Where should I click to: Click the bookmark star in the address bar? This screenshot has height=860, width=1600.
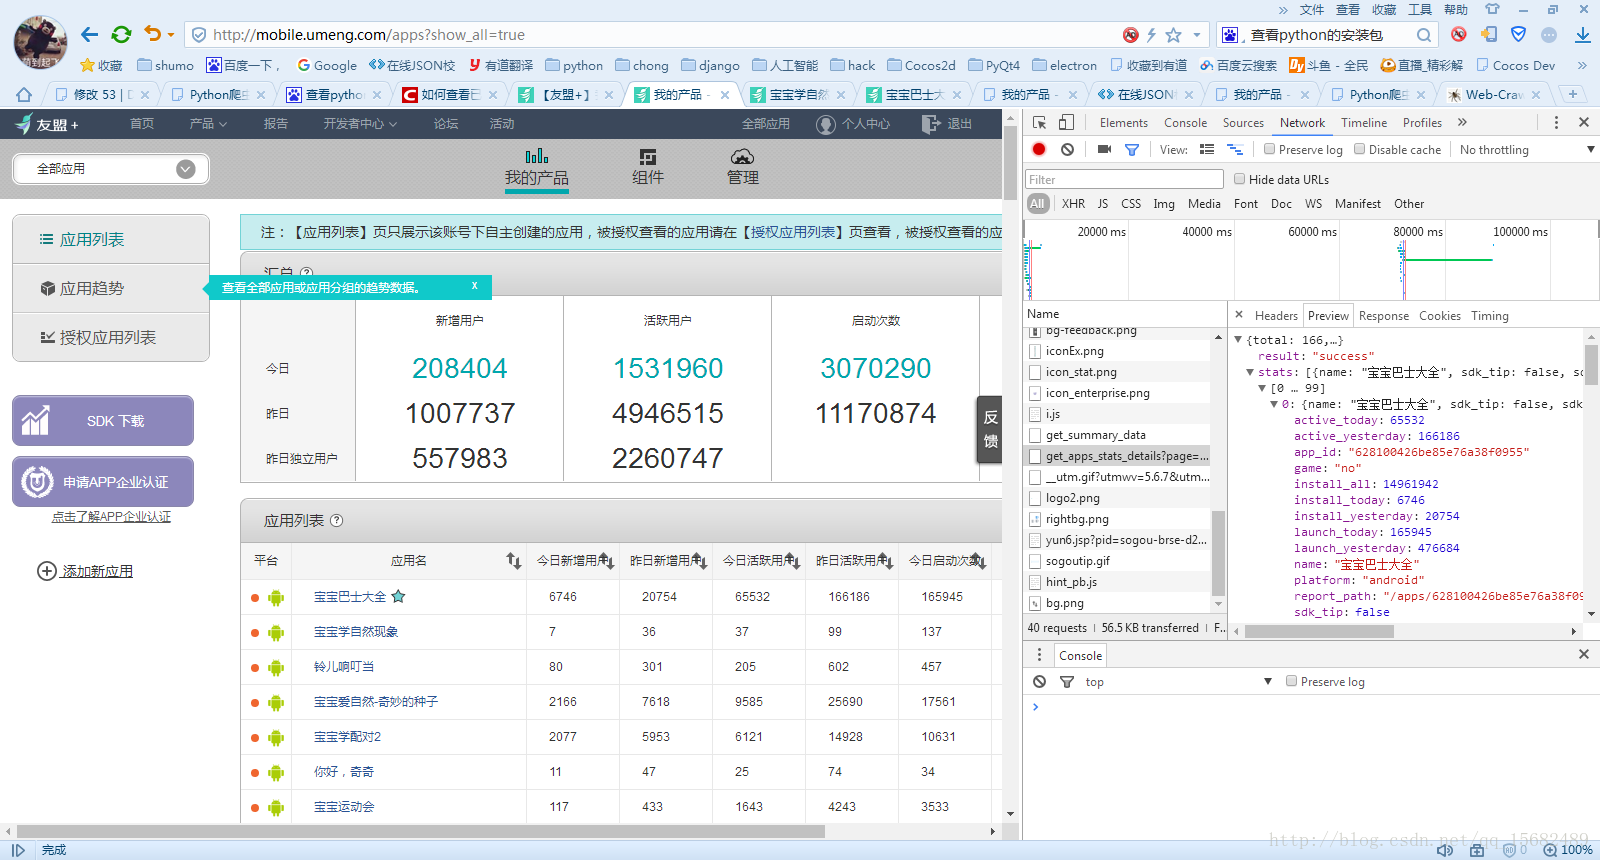pos(1174,35)
